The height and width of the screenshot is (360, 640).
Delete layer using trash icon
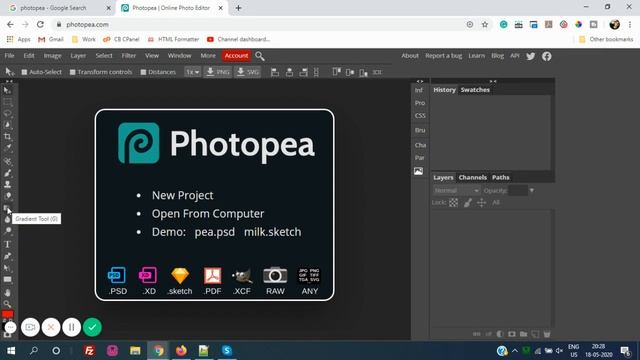click(x=547, y=334)
